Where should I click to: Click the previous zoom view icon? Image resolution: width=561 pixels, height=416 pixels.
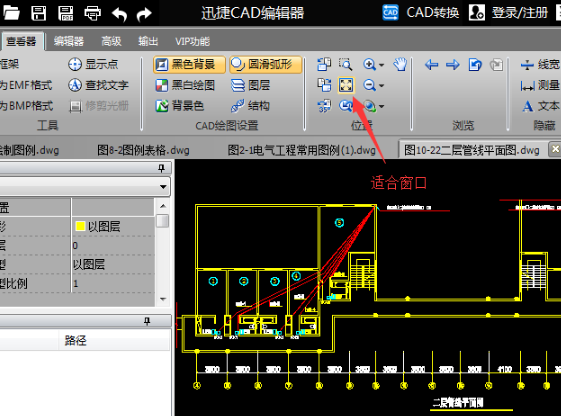coord(346,106)
